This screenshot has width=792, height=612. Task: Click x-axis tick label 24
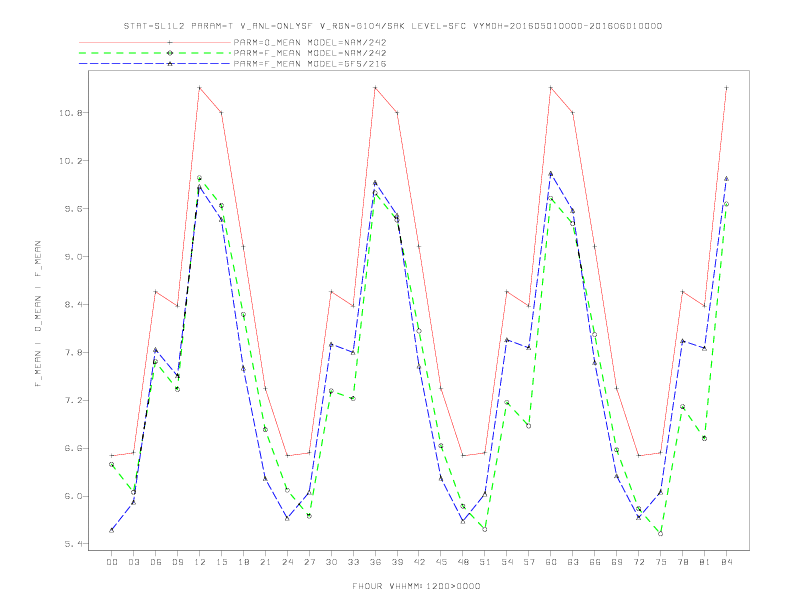[x=287, y=562]
